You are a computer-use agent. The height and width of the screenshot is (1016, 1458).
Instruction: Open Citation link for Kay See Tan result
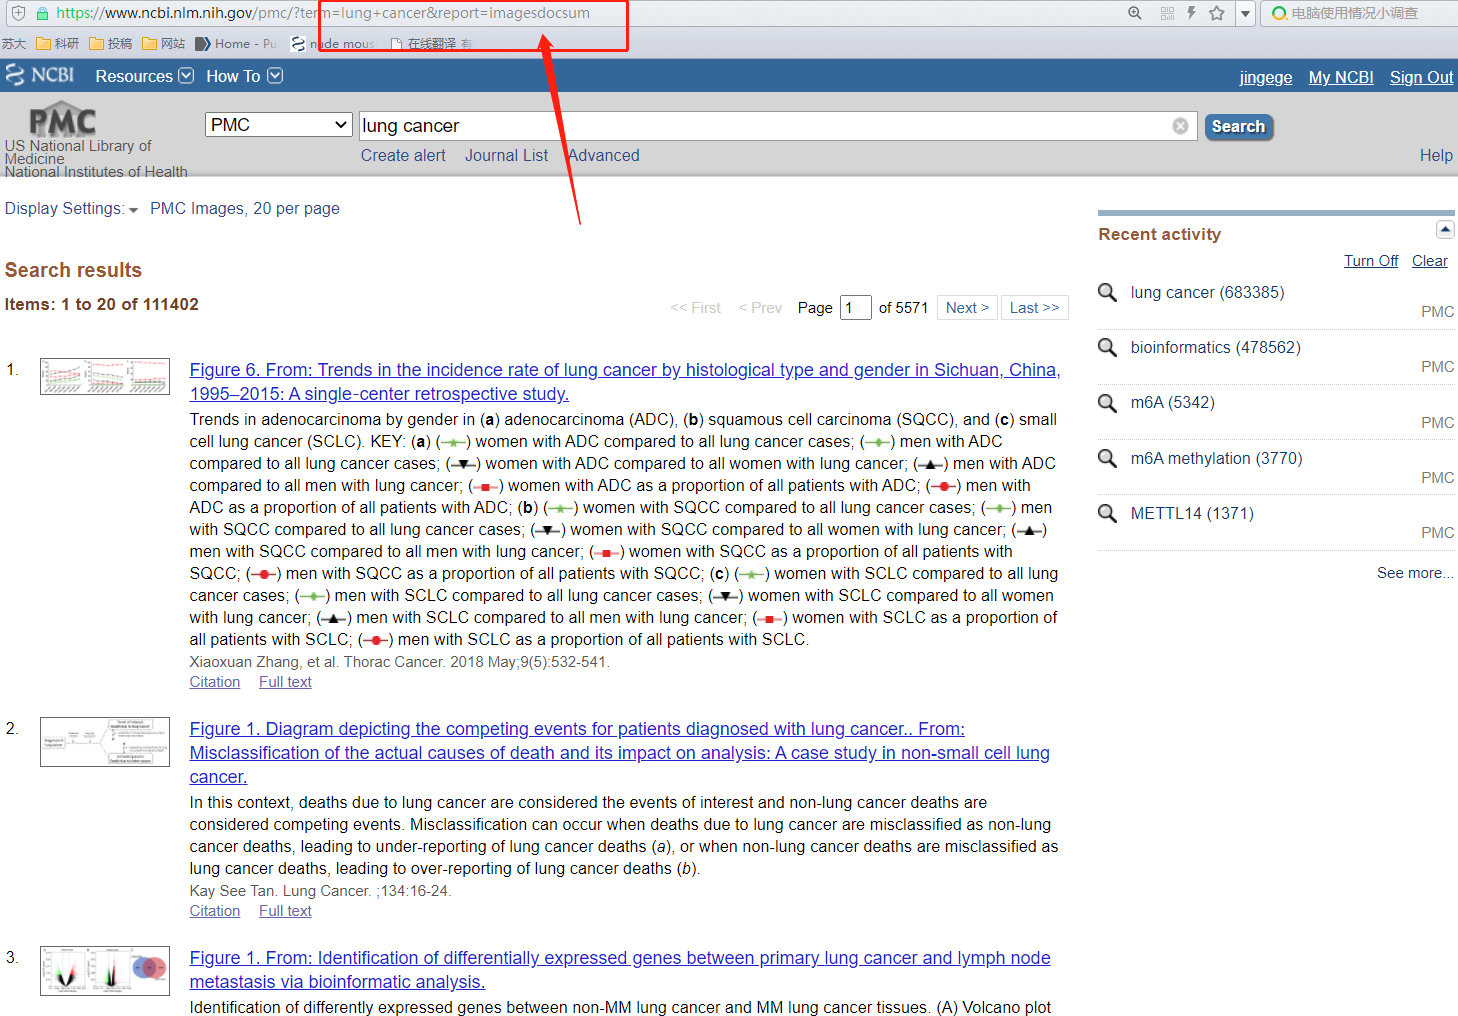tap(215, 911)
